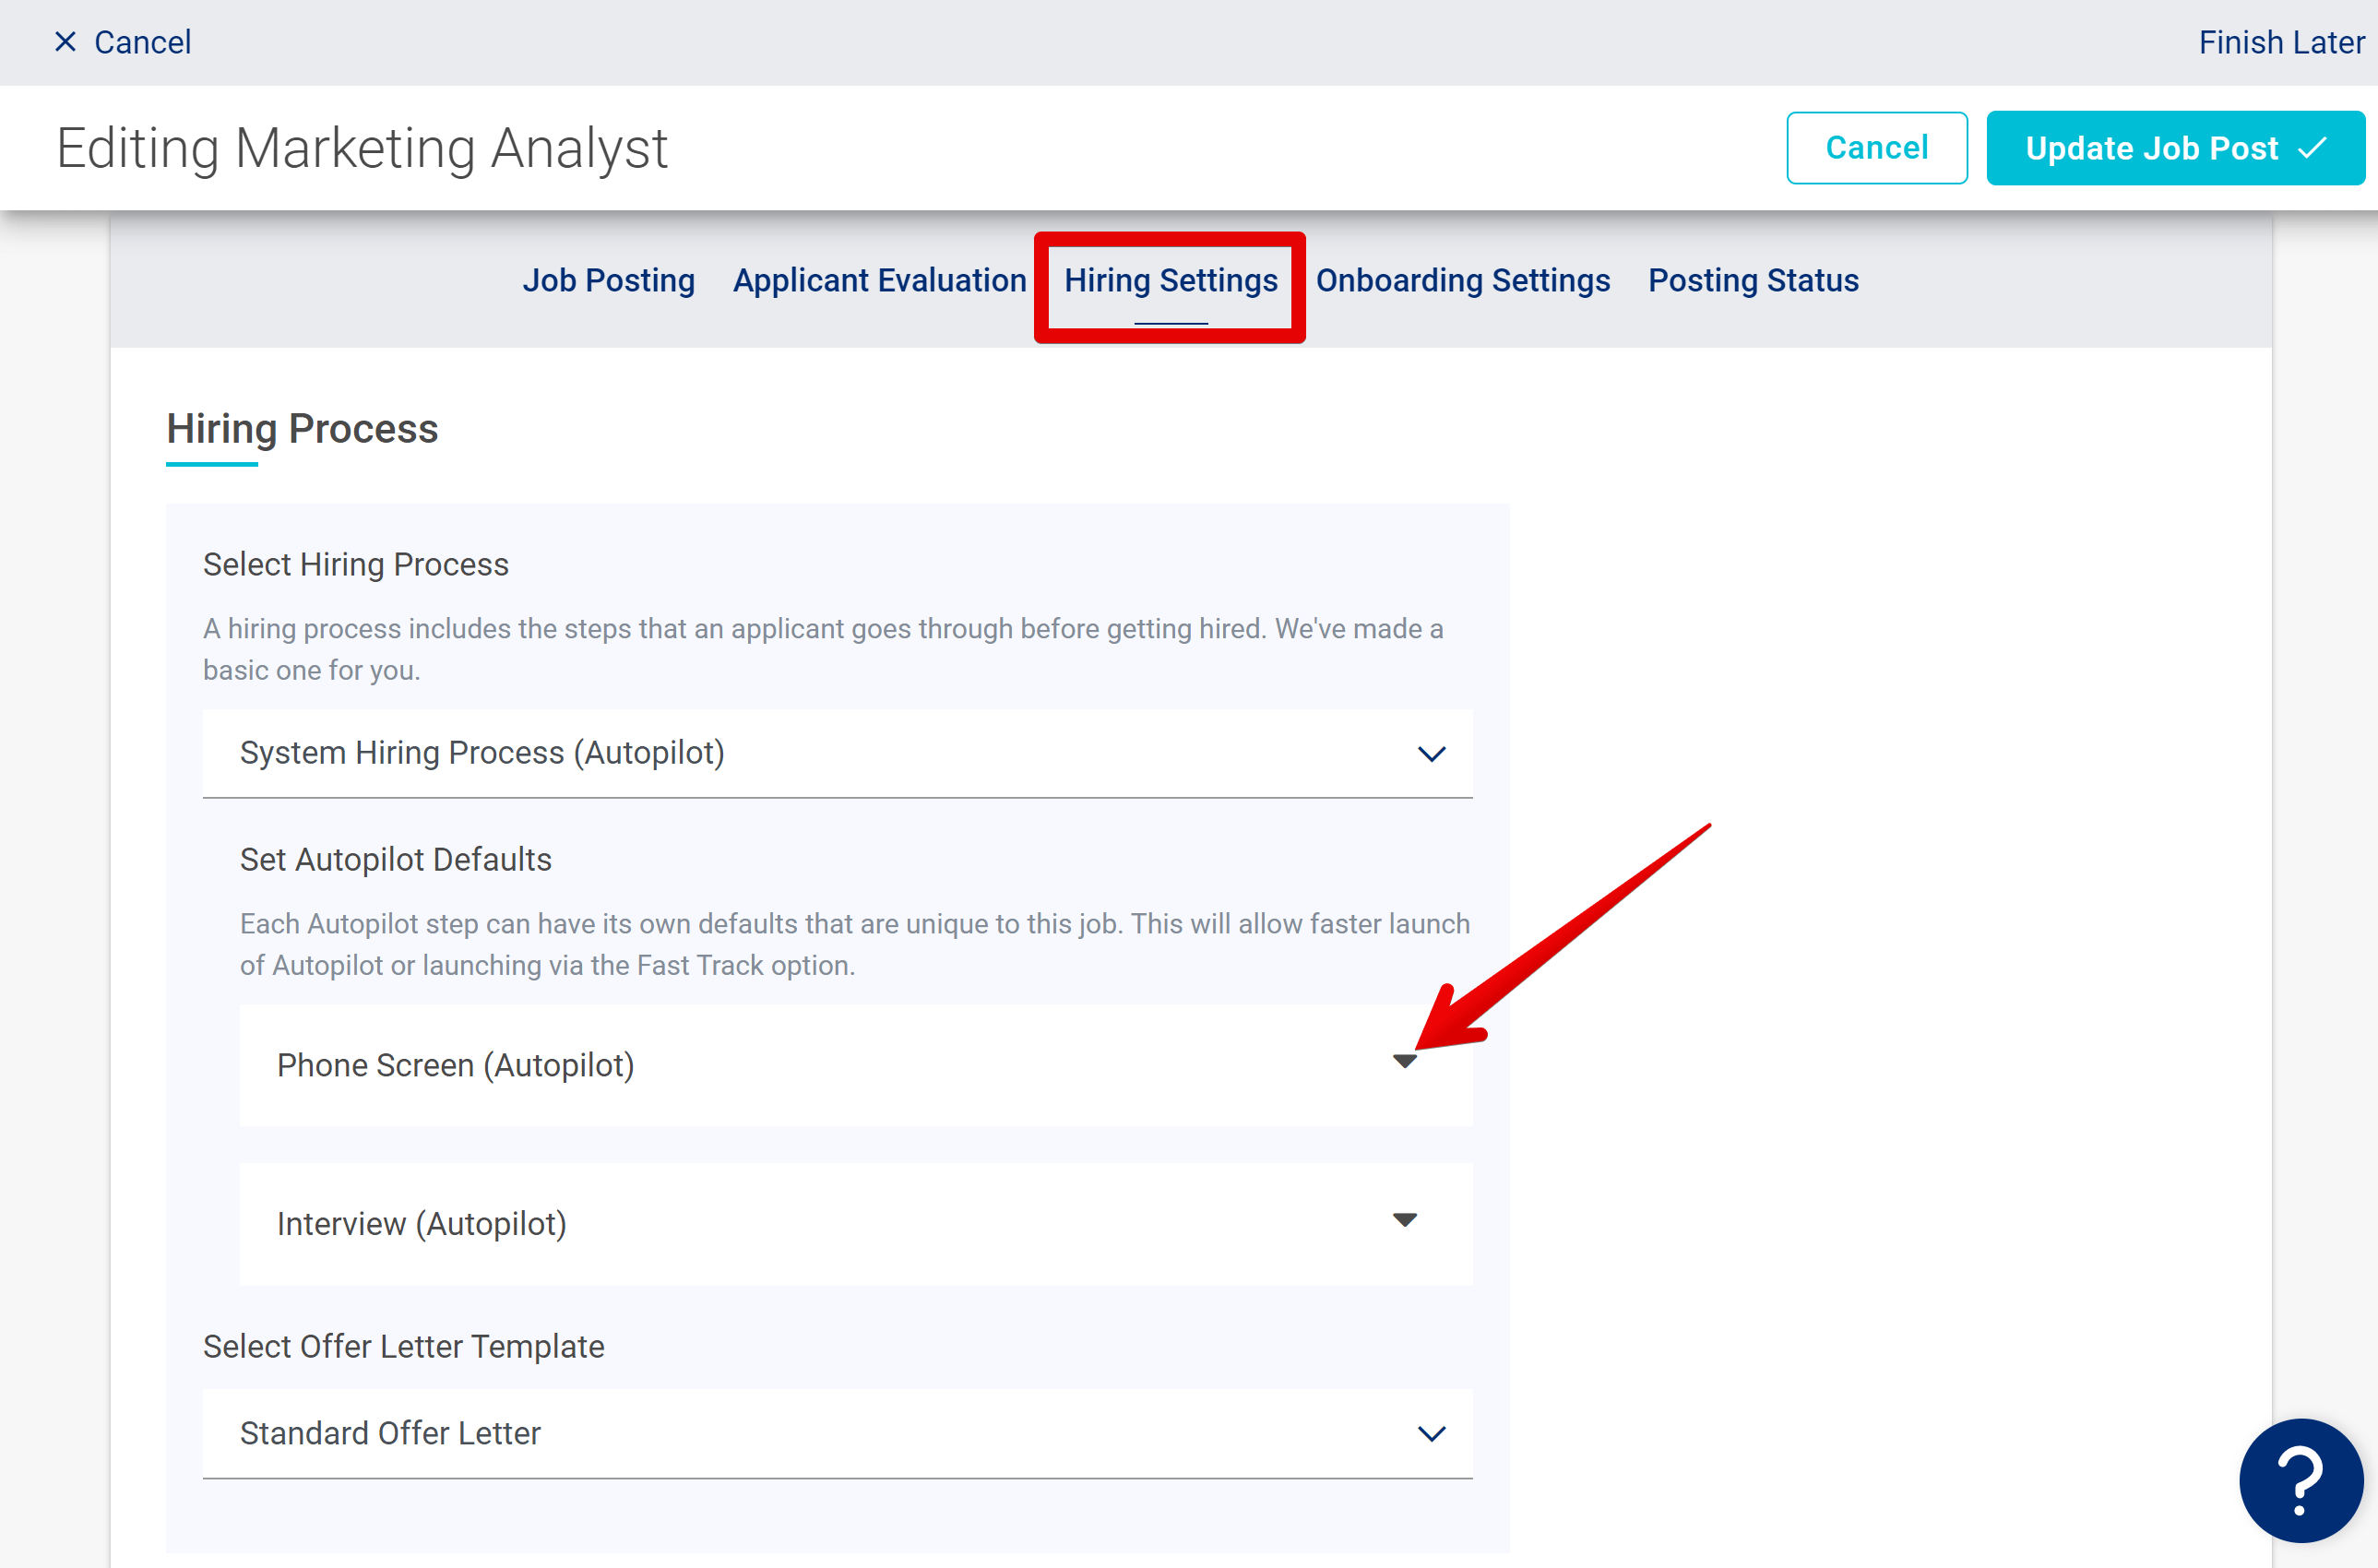Click the chevron on Standard Offer Letter
The width and height of the screenshot is (2378, 1568).
(1432, 1433)
